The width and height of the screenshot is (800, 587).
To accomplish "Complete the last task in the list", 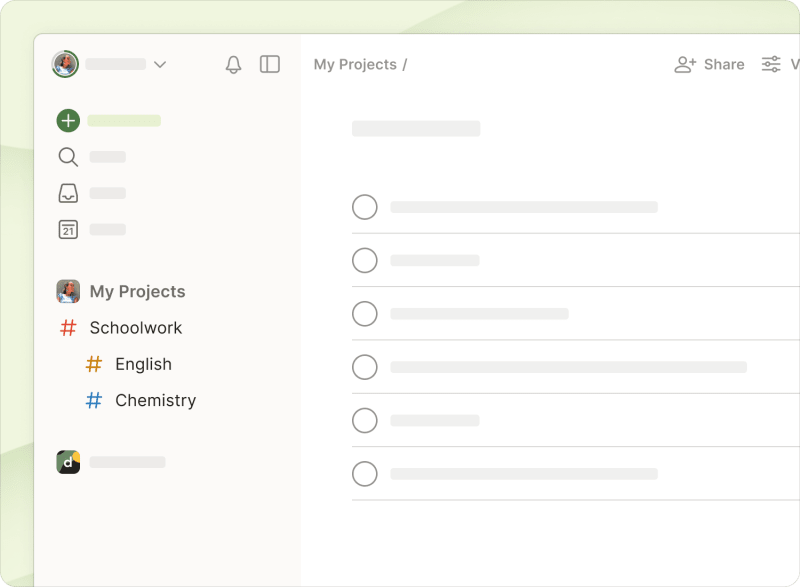I will (365, 473).
